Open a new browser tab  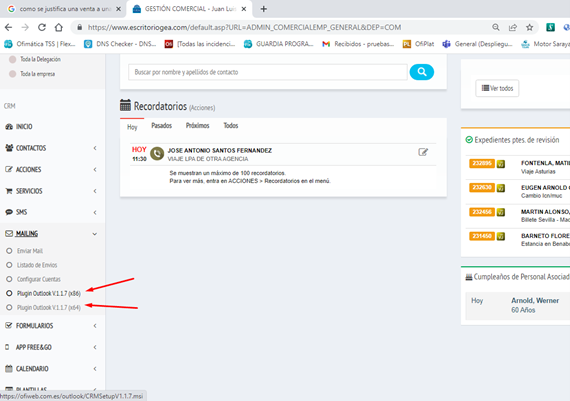point(264,9)
